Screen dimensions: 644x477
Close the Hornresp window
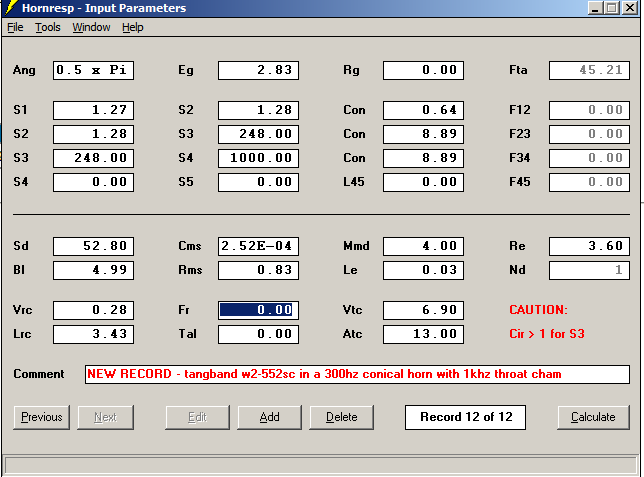630,8
